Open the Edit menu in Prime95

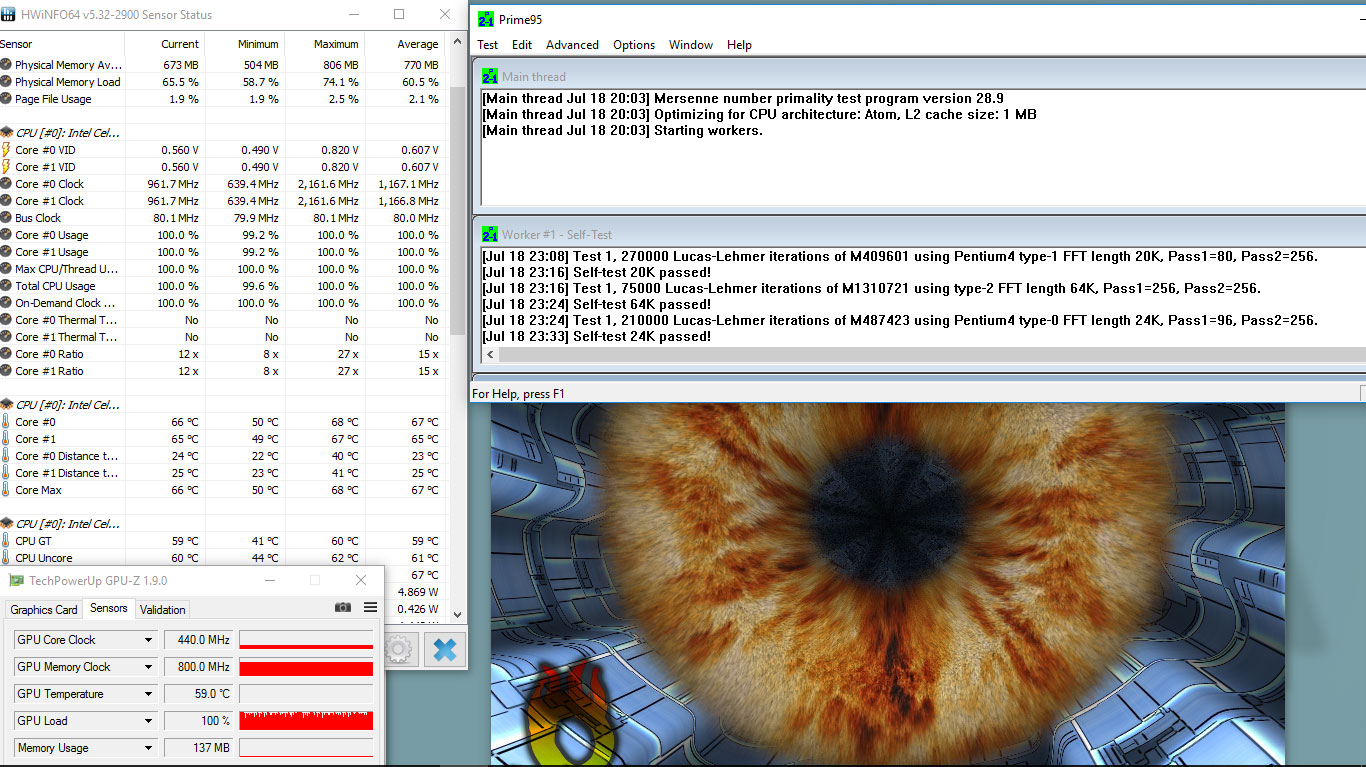[522, 45]
